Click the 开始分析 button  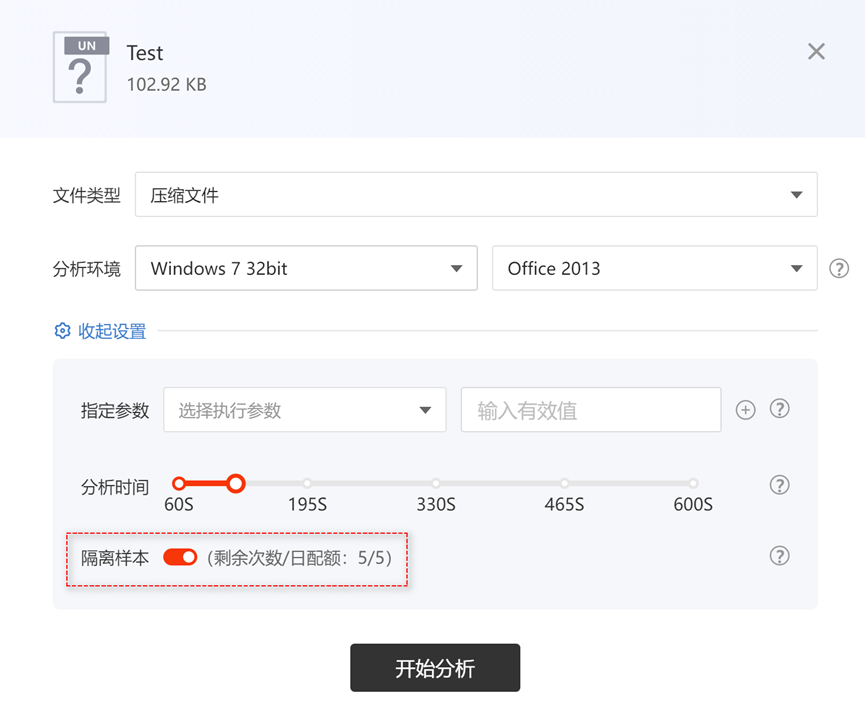tap(435, 668)
